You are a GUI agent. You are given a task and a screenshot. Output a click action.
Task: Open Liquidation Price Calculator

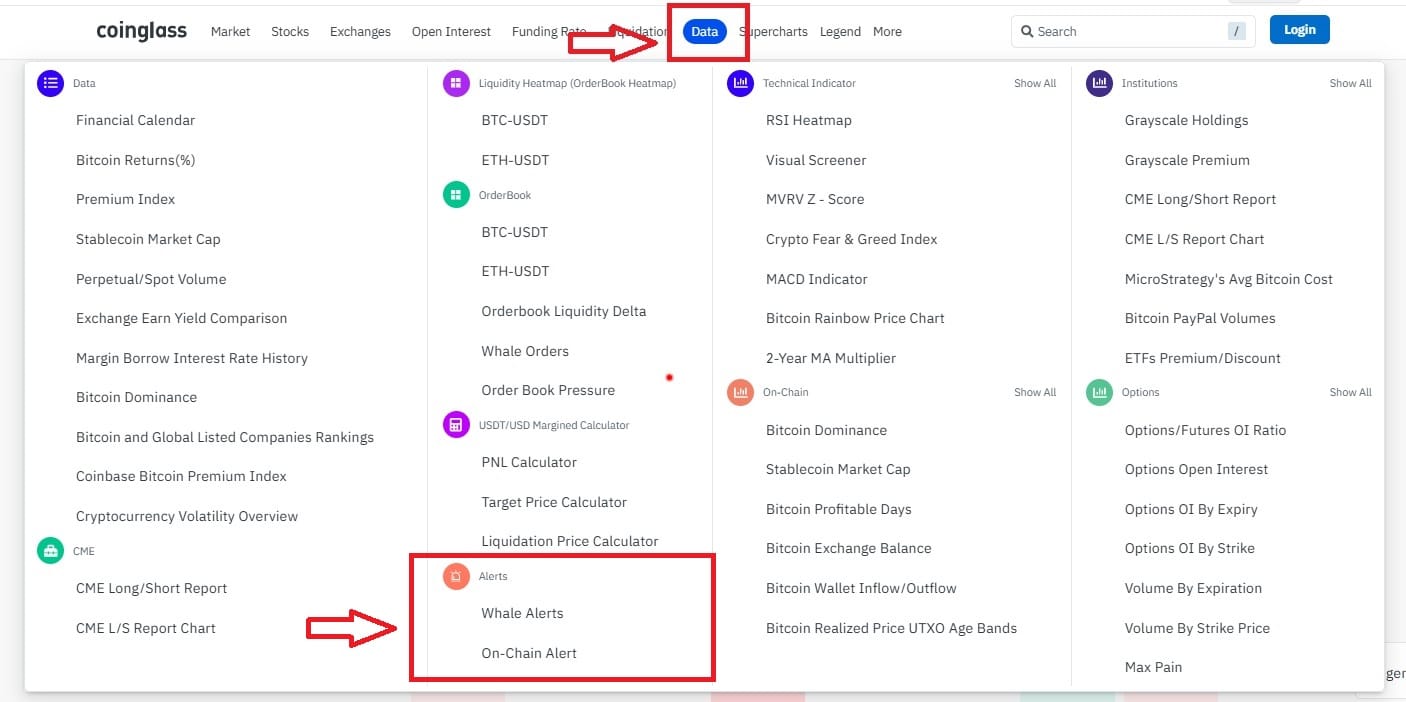(570, 541)
